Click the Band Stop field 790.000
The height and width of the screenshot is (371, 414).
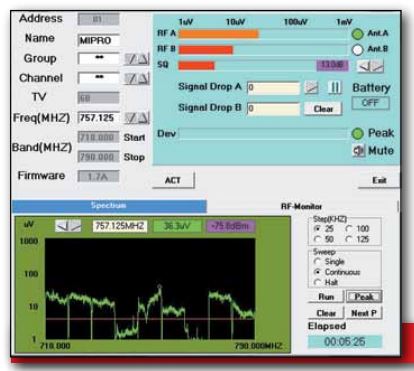coord(98,157)
